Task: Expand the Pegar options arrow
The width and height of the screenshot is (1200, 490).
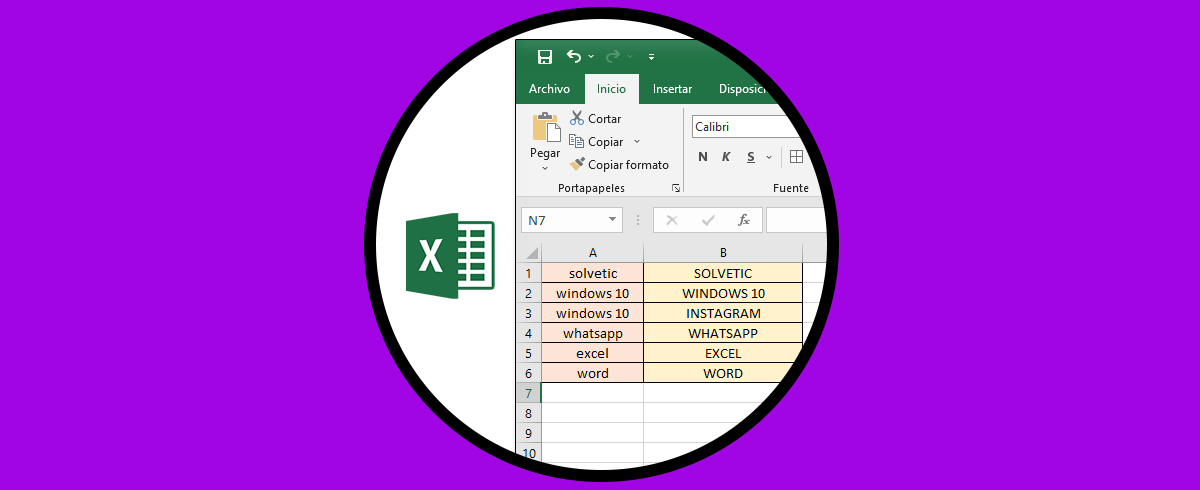Action: coord(545,168)
